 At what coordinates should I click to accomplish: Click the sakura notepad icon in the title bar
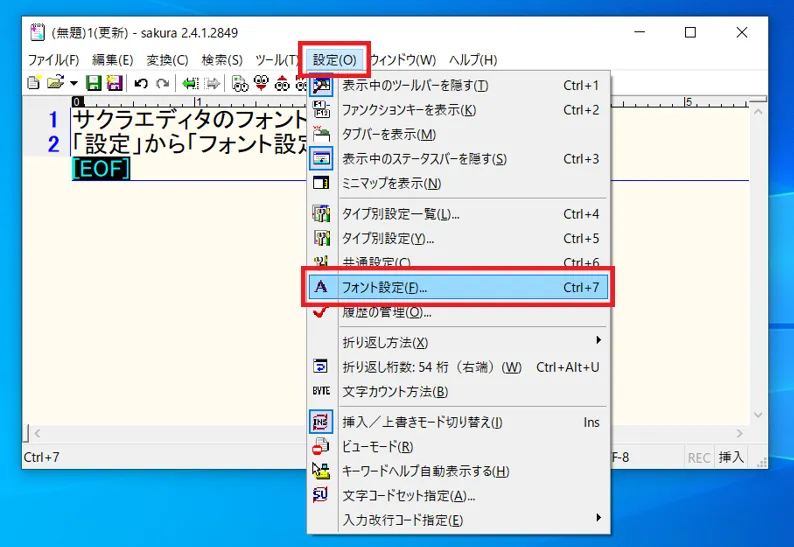click(37, 32)
